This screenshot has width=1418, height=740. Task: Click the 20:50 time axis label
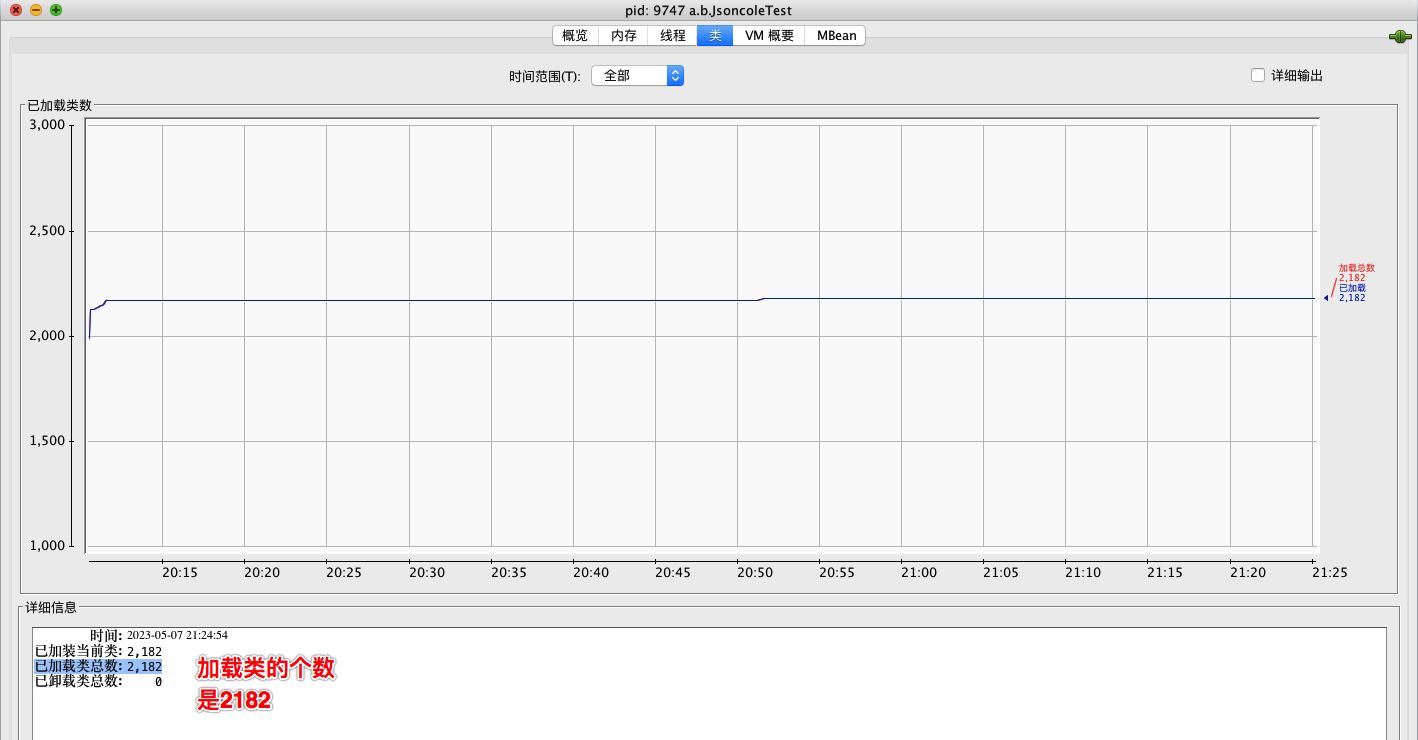pyautogui.click(x=755, y=573)
